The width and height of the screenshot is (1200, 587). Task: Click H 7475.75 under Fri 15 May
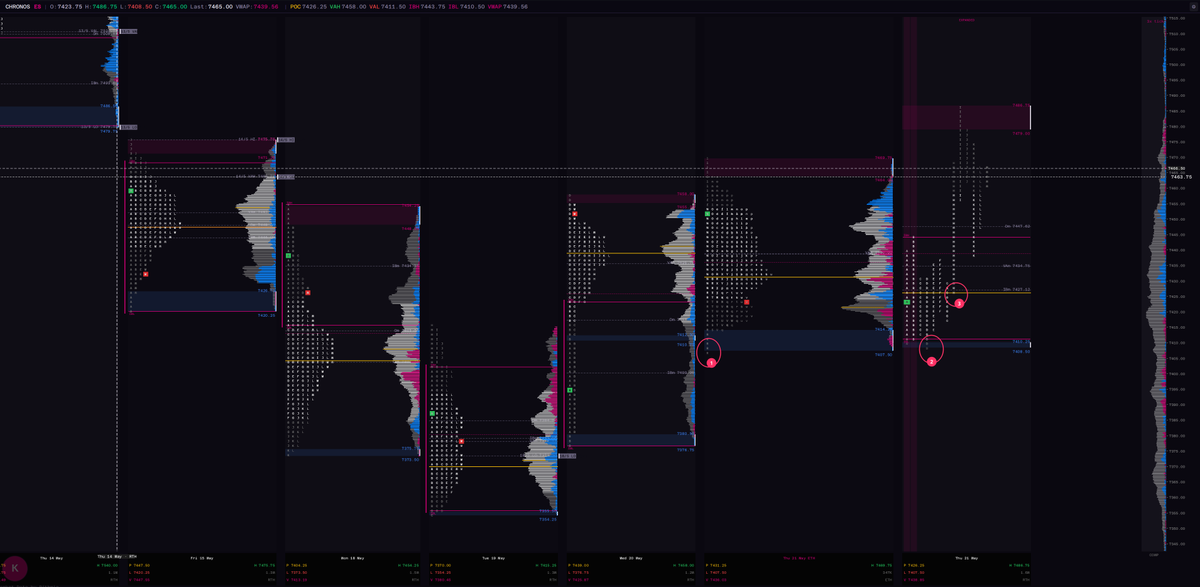click(x=264, y=565)
